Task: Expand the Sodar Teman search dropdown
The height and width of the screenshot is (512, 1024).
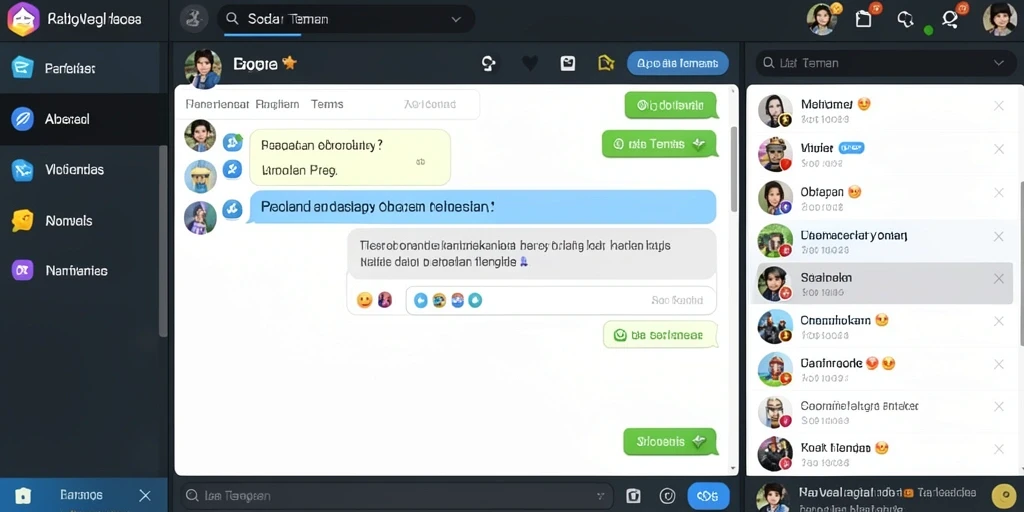Action: tap(456, 20)
